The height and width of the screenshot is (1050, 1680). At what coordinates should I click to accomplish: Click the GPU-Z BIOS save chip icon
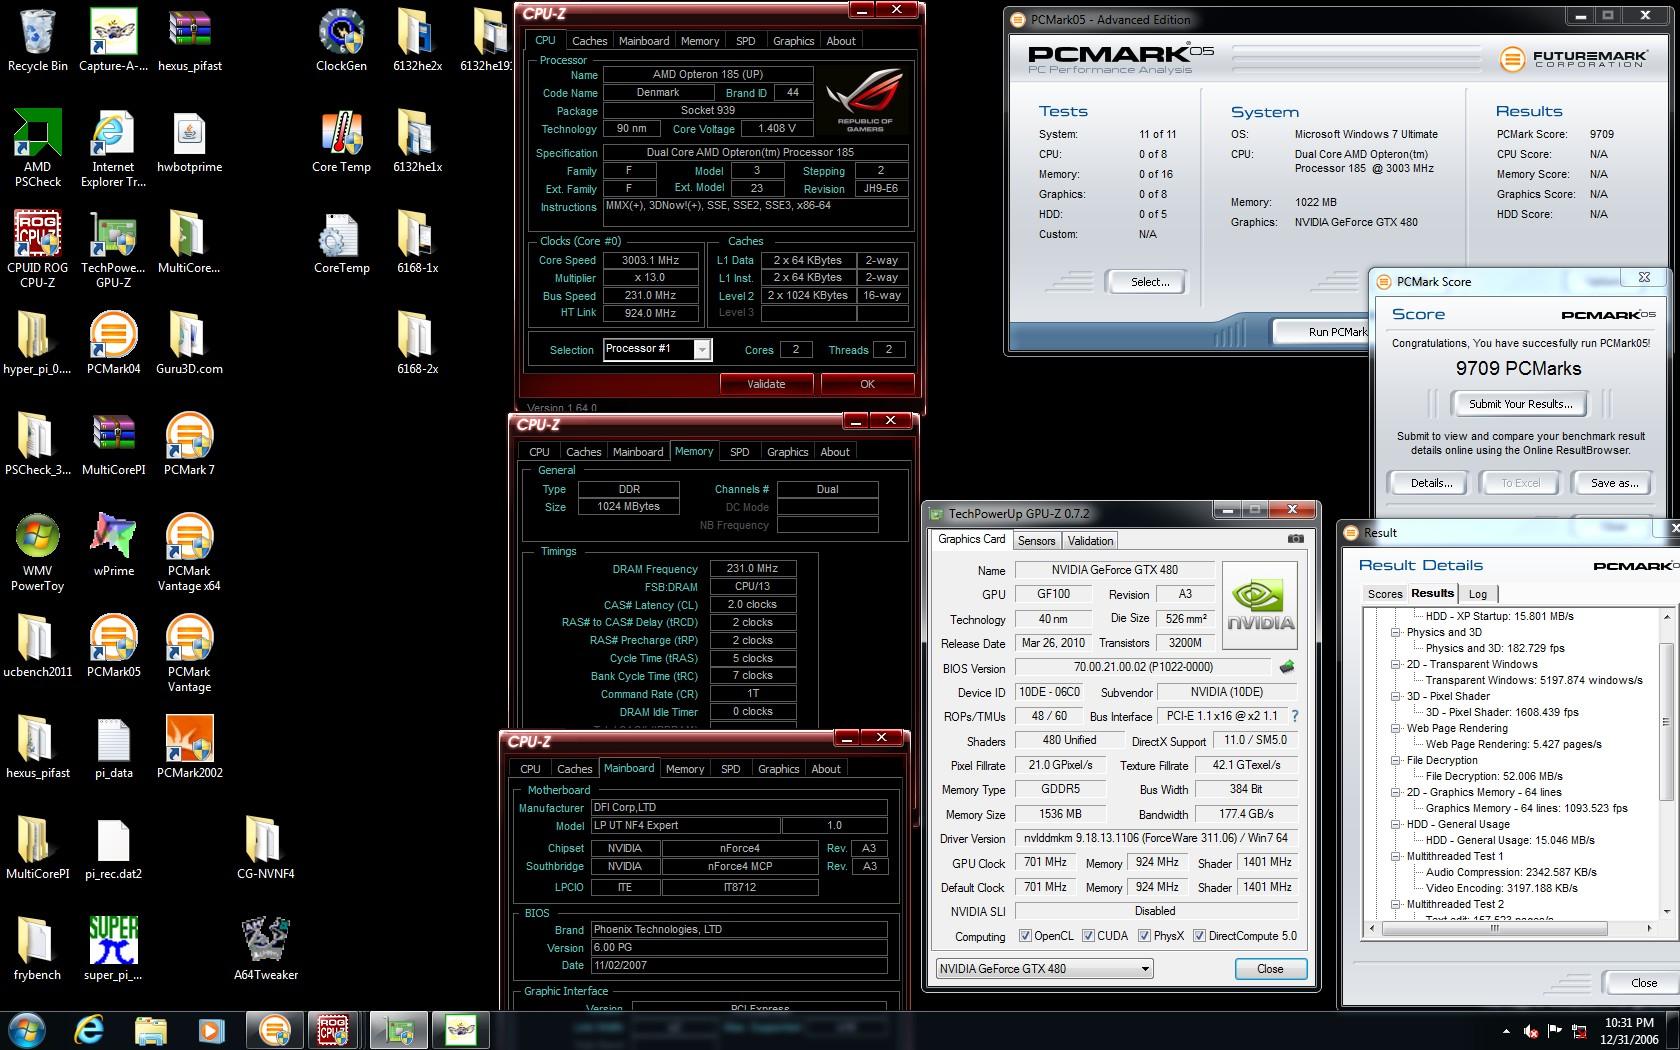tap(1286, 667)
